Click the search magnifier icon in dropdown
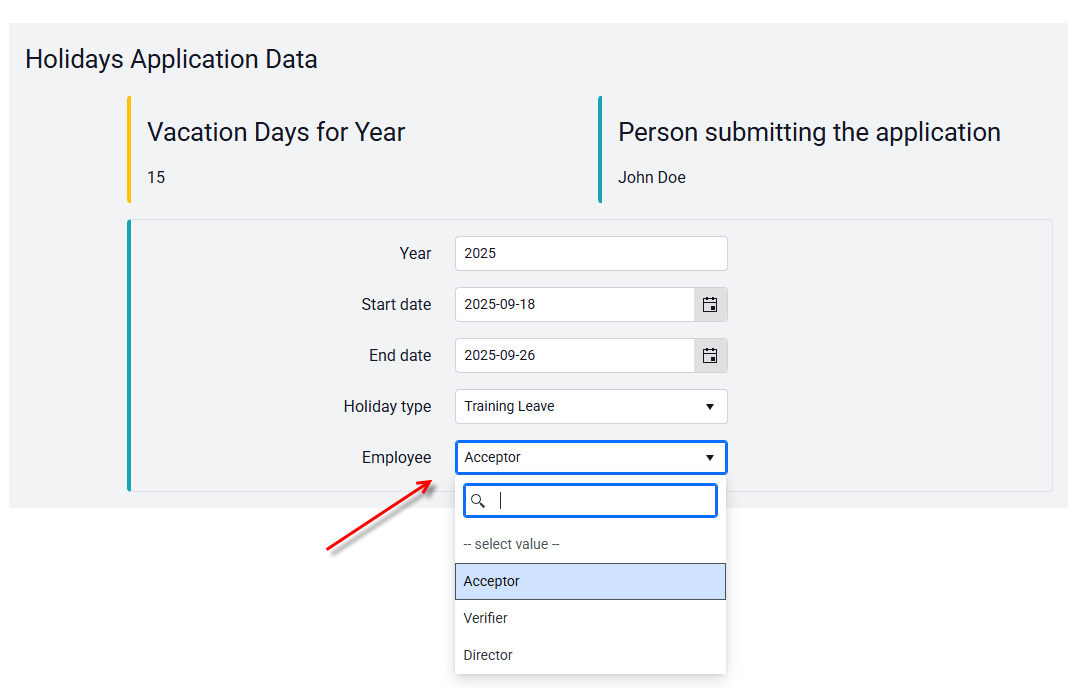This screenshot has height=689, width=1068. click(x=478, y=501)
